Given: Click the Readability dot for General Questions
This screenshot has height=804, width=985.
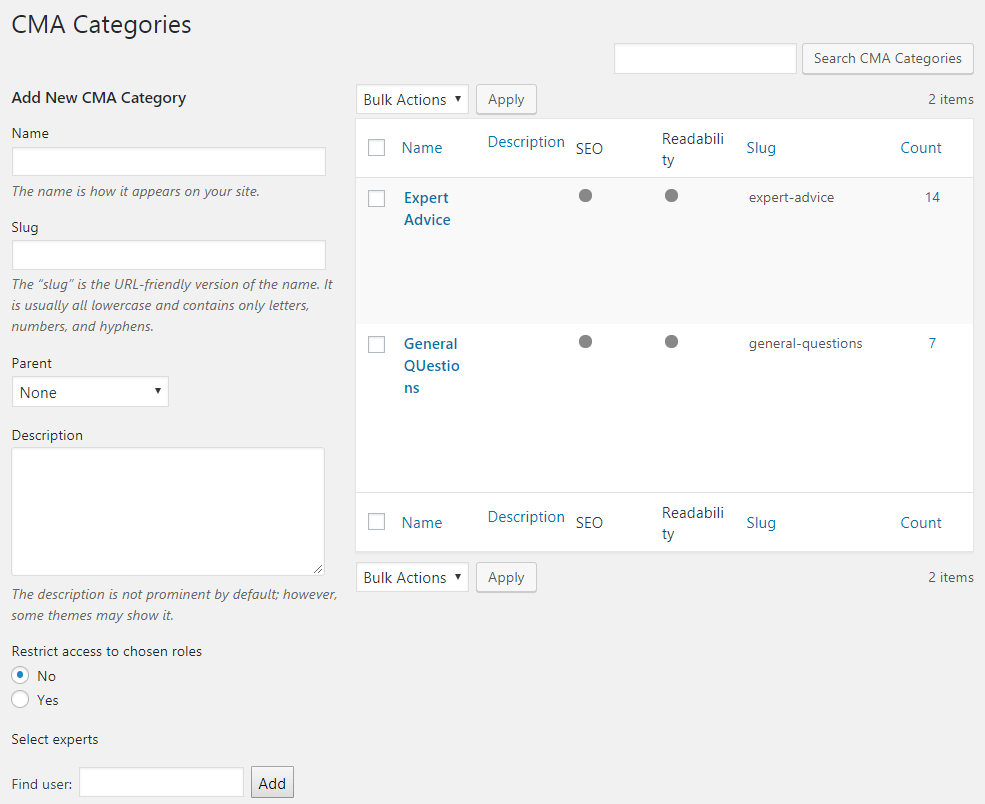Looking at the screenshot, I should (671, 342).
